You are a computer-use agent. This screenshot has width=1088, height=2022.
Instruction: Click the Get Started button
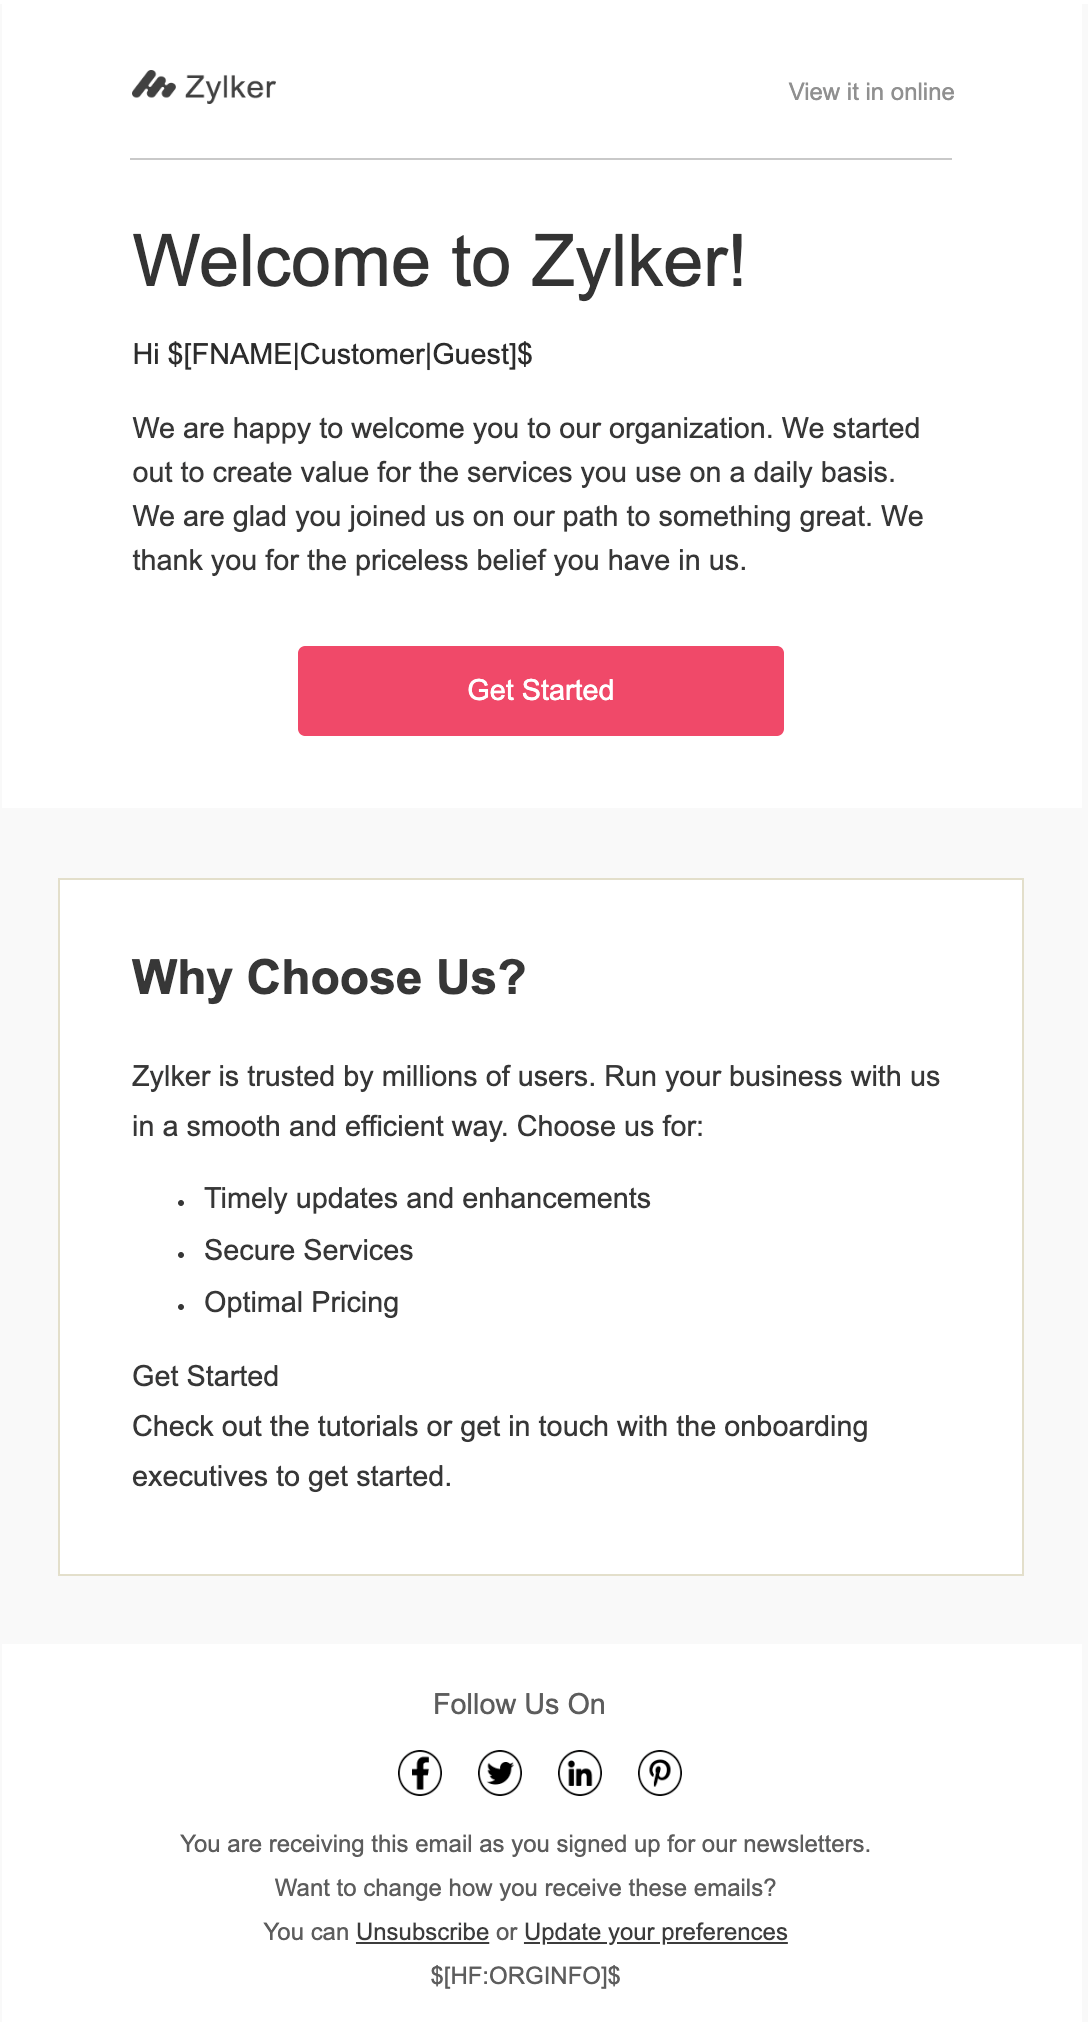coord(541,690)
